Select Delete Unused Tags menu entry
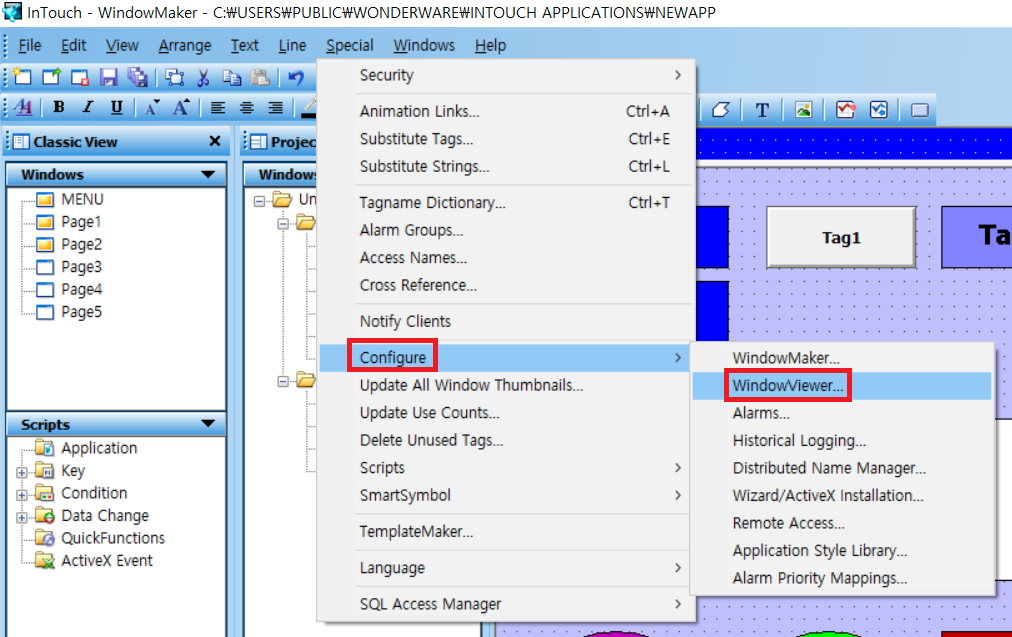This screenshot has width=1012, height=637. coord(506,440)
